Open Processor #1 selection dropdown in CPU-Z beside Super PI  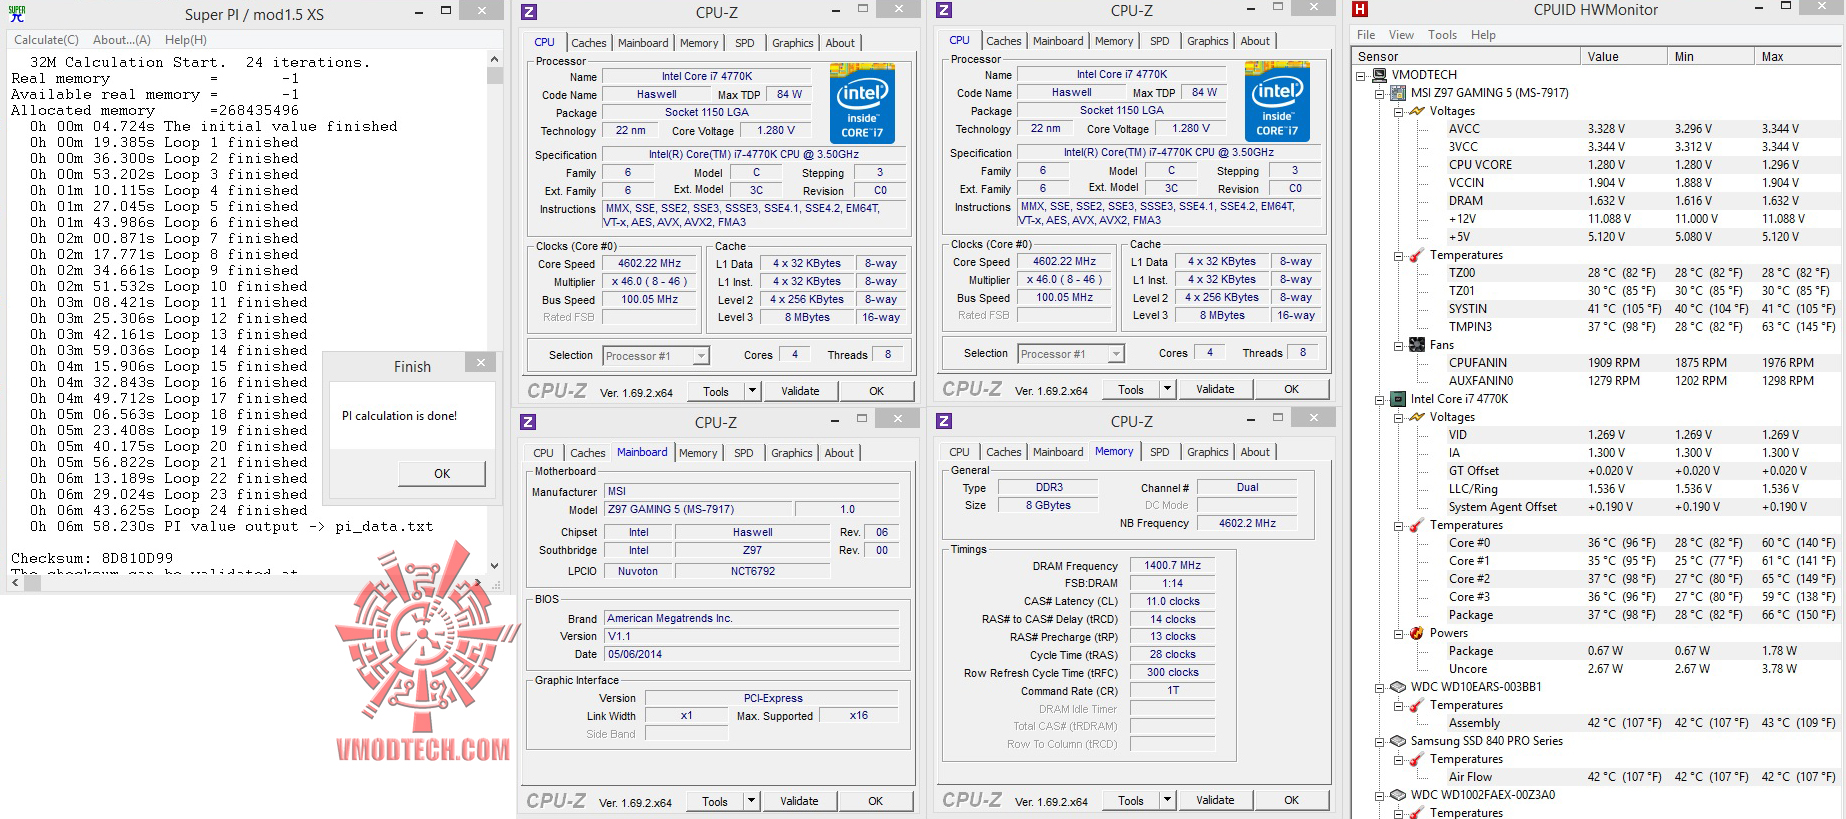[701, 356]
